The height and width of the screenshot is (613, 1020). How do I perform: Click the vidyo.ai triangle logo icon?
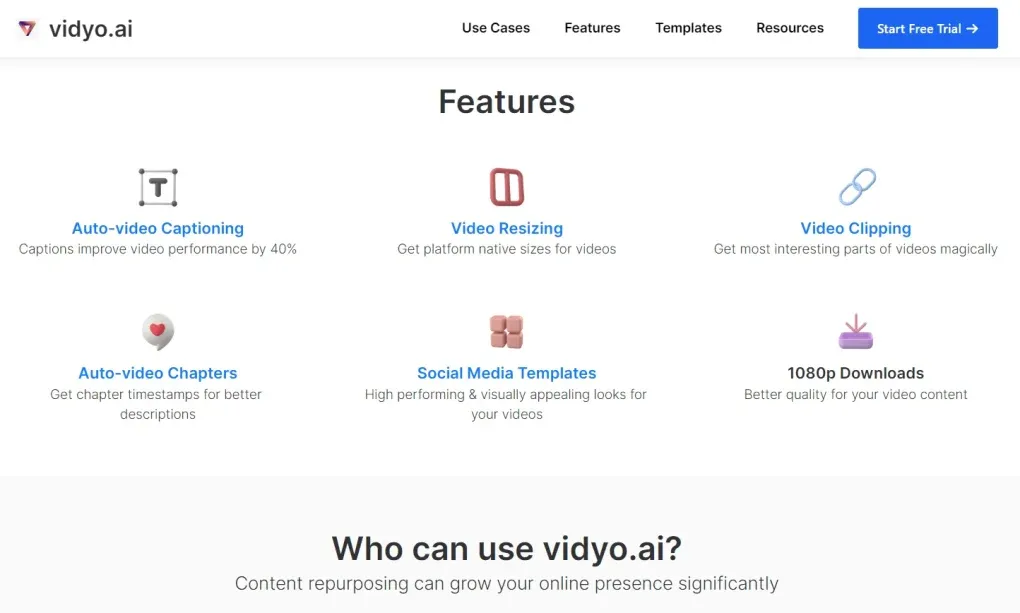27,29
